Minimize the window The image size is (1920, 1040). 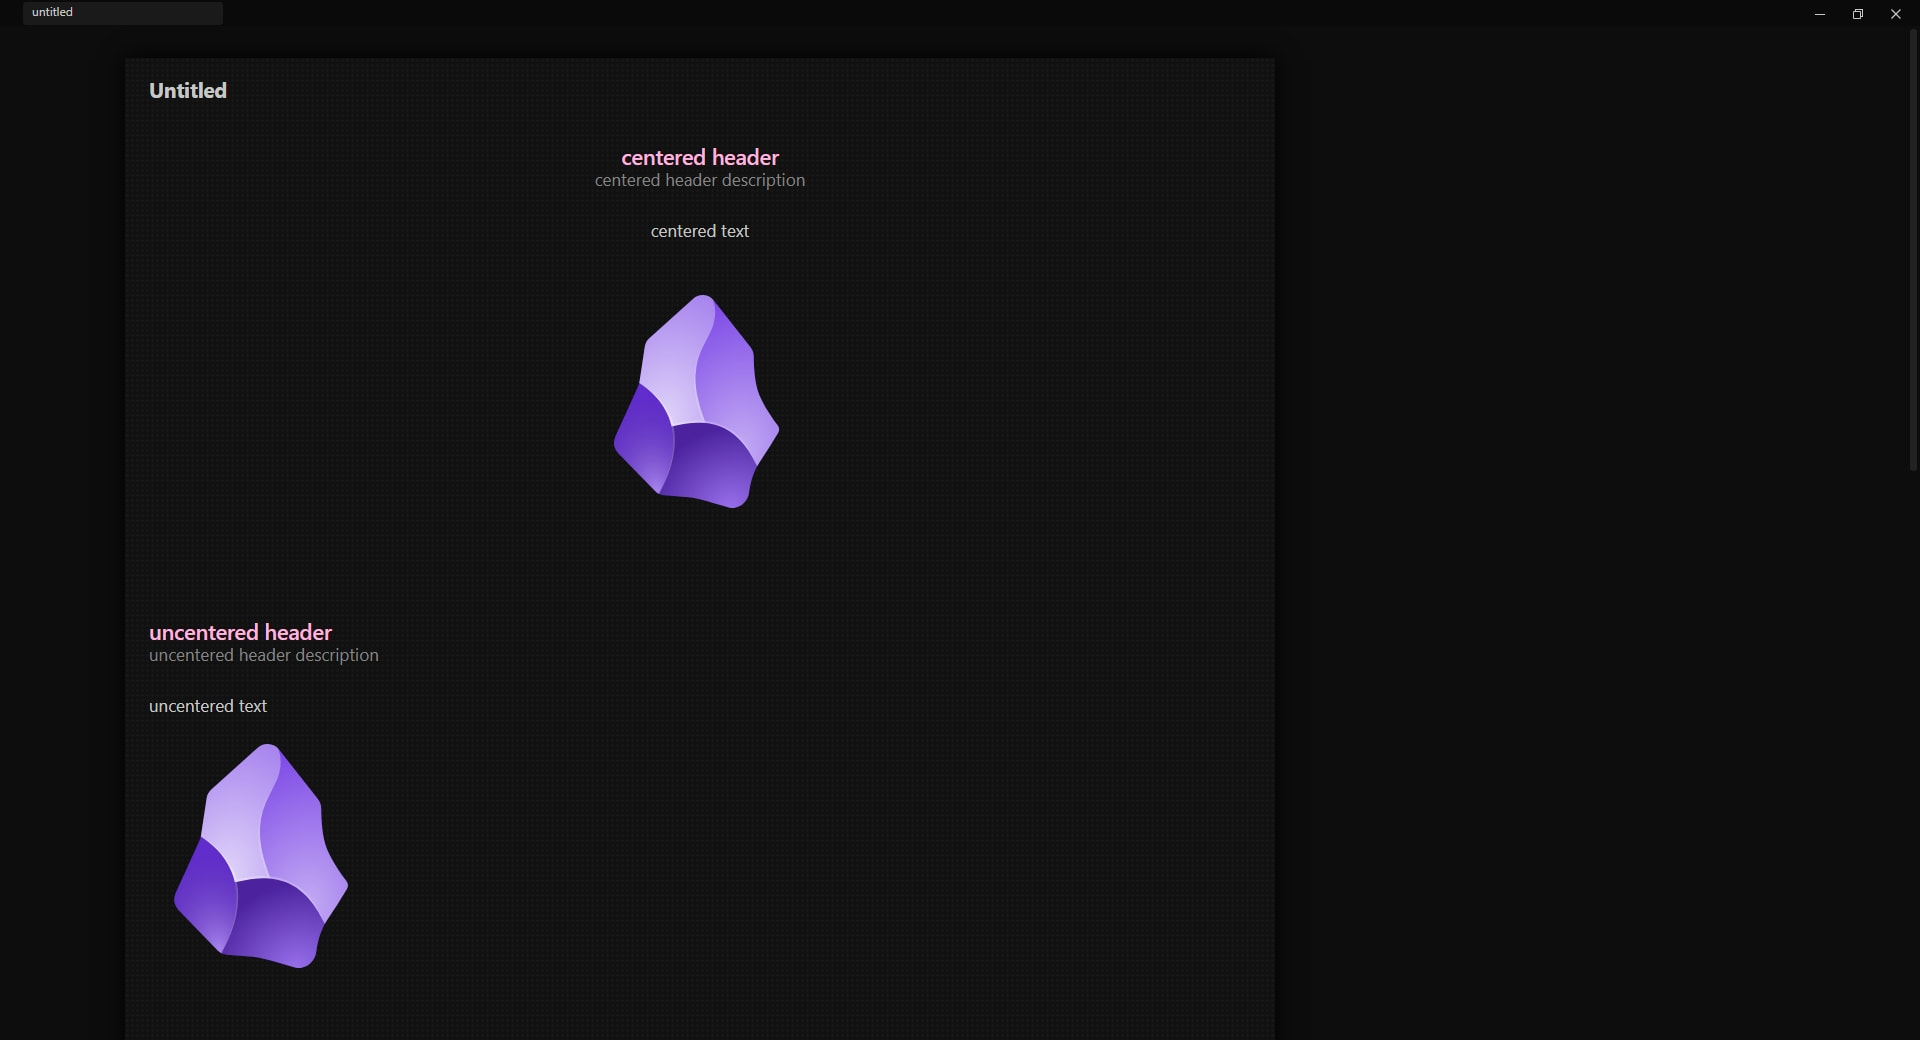click(x=1820, y=14)
